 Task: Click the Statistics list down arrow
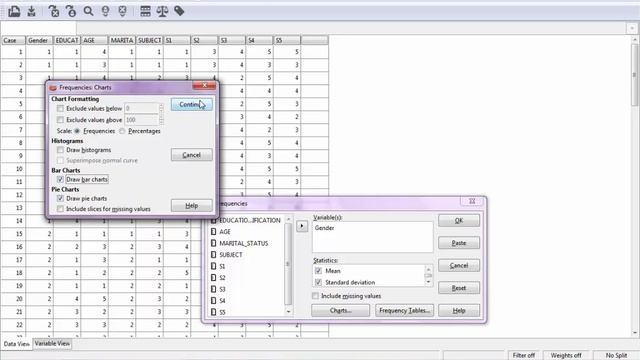(x=428, y=282)
